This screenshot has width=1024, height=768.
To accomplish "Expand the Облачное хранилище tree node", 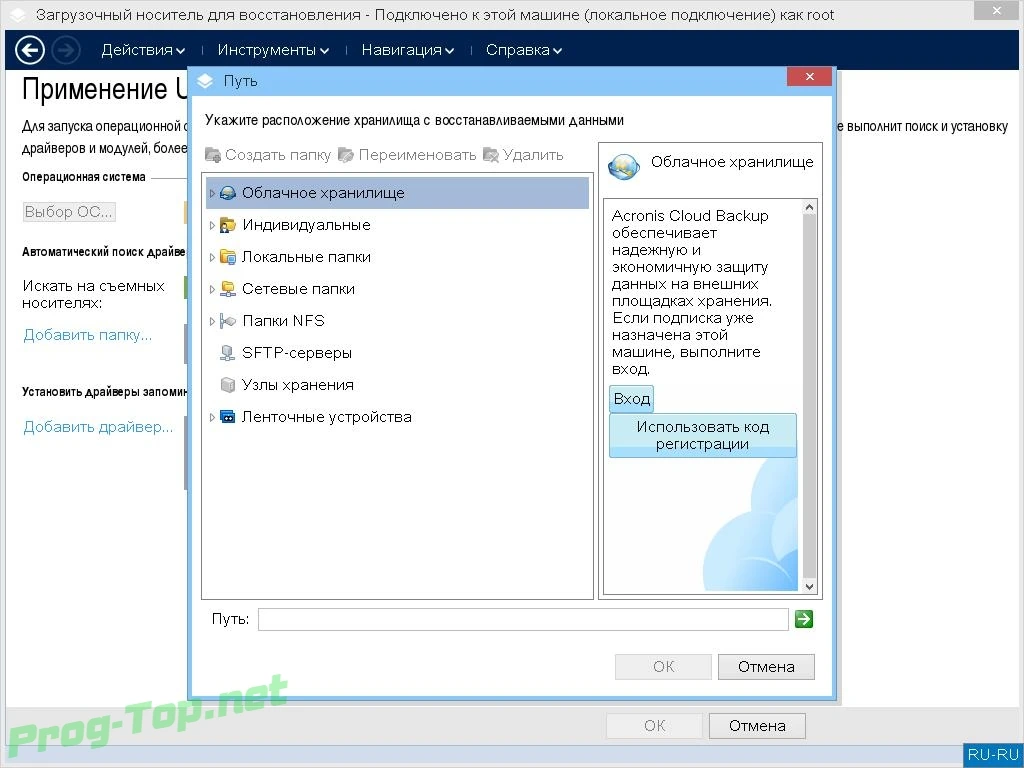I will [x=212, y=193].
